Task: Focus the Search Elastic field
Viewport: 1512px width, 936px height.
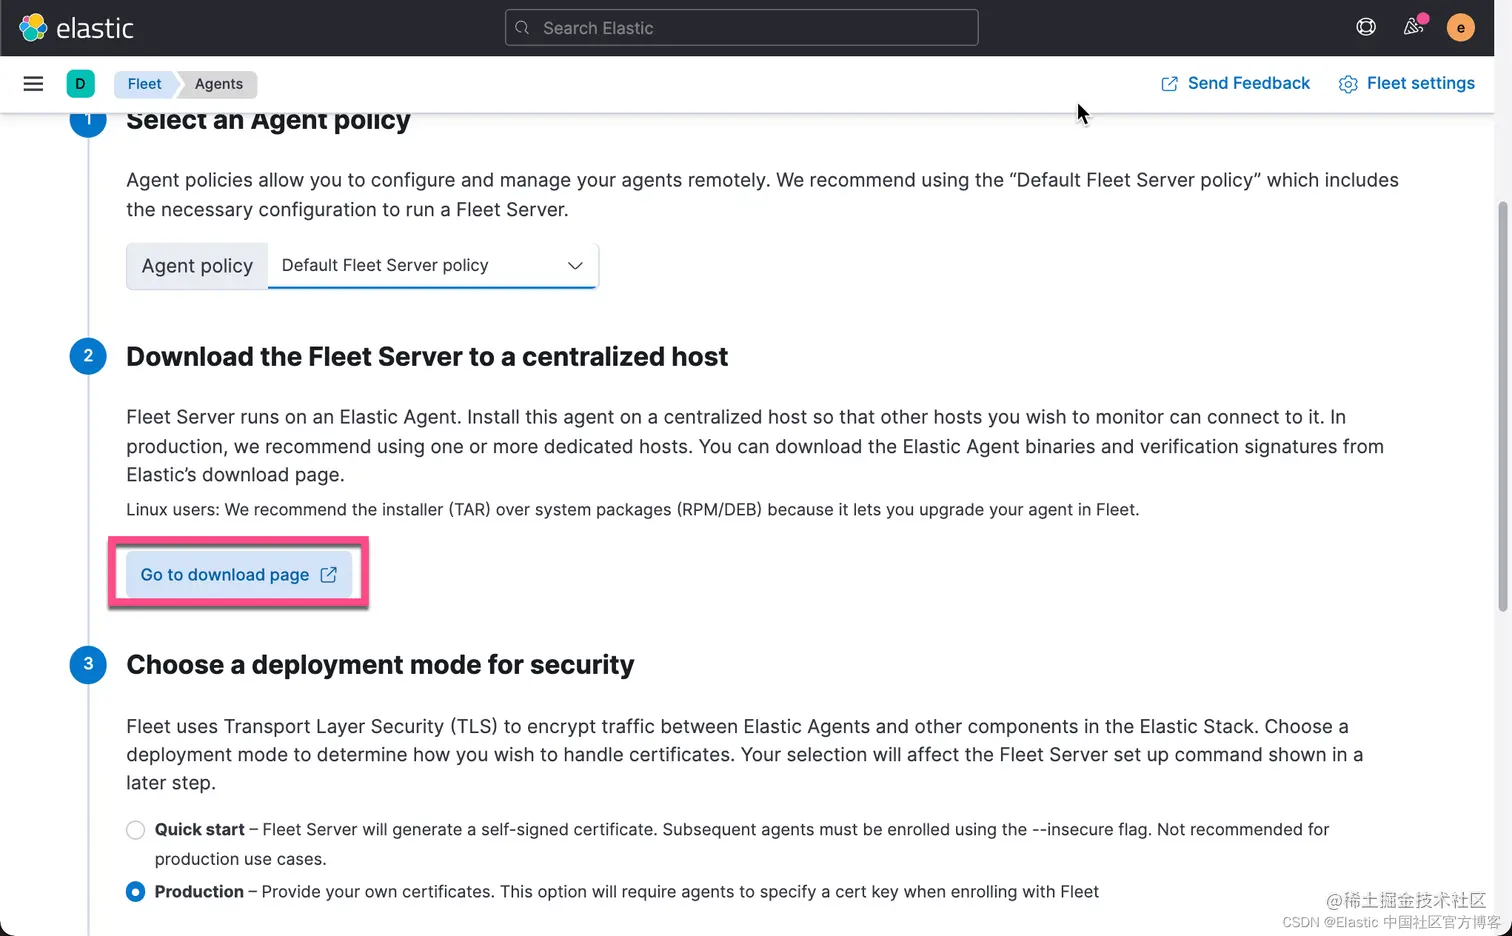Action: [x=742, y=28]
